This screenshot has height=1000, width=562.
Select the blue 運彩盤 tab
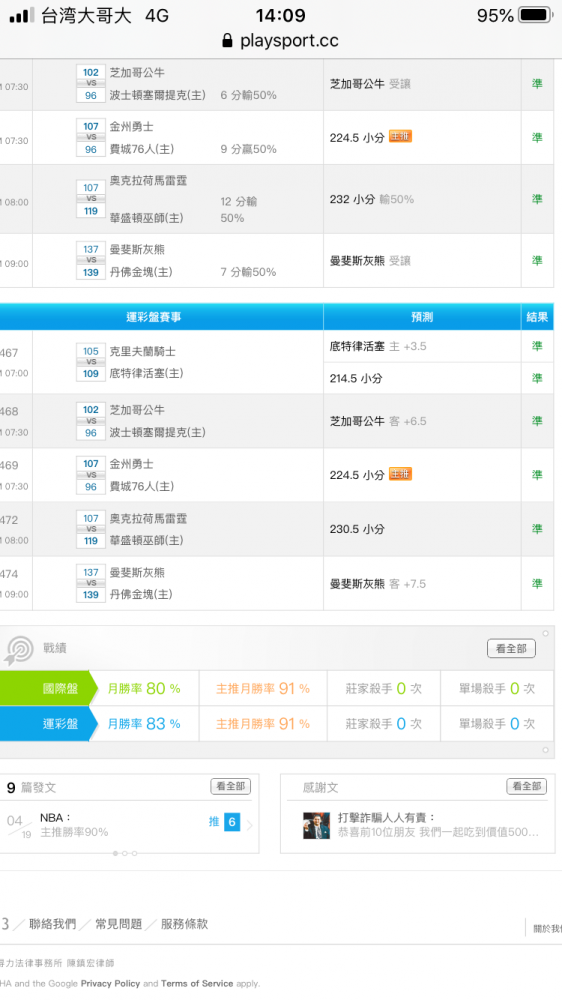49,724
